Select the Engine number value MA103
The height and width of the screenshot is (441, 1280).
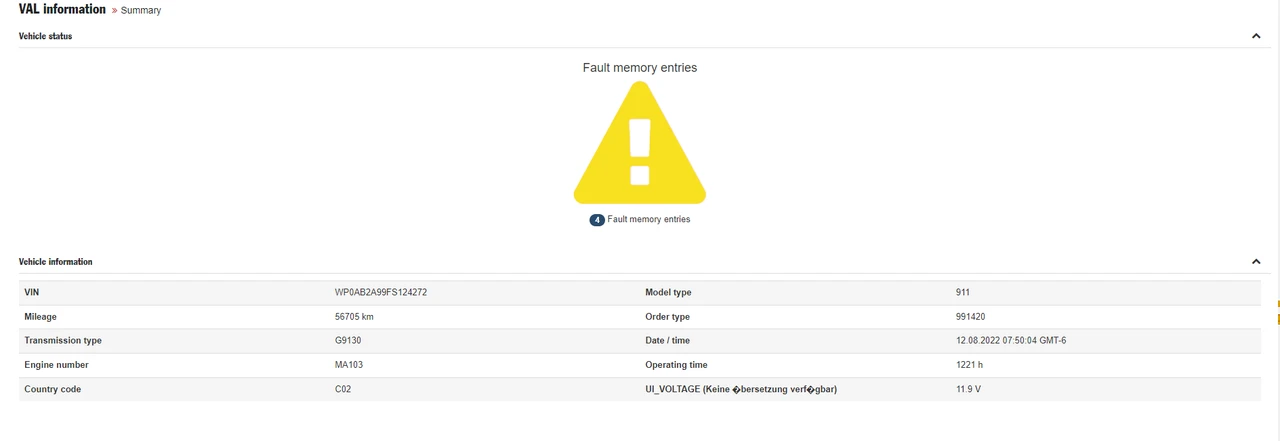tap(348, 365)
